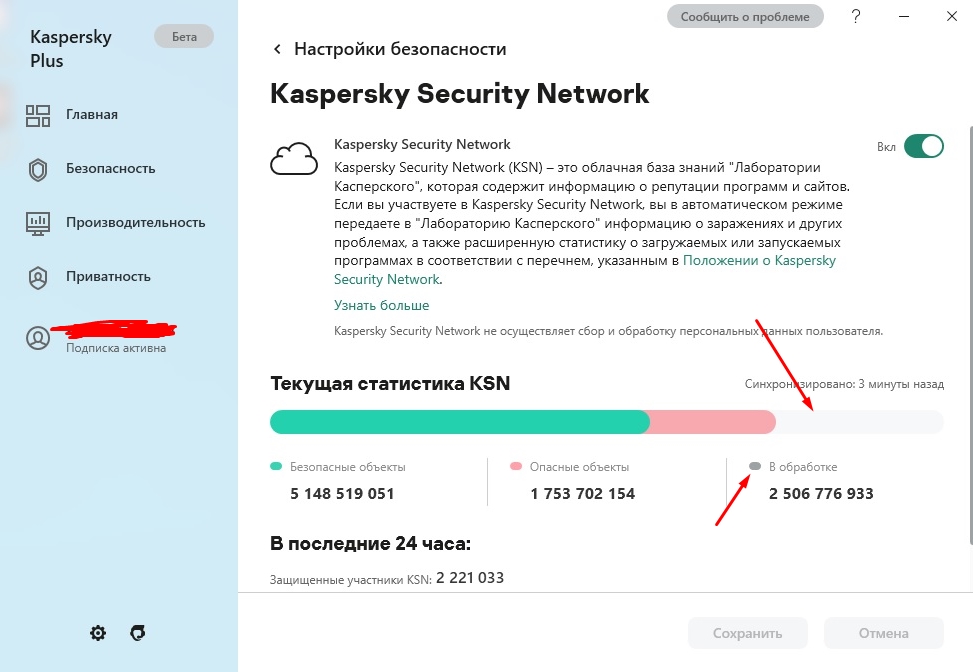973x672 pixels.
Task: Open the Безопасность section in sidebar
Action: (110, 169)
